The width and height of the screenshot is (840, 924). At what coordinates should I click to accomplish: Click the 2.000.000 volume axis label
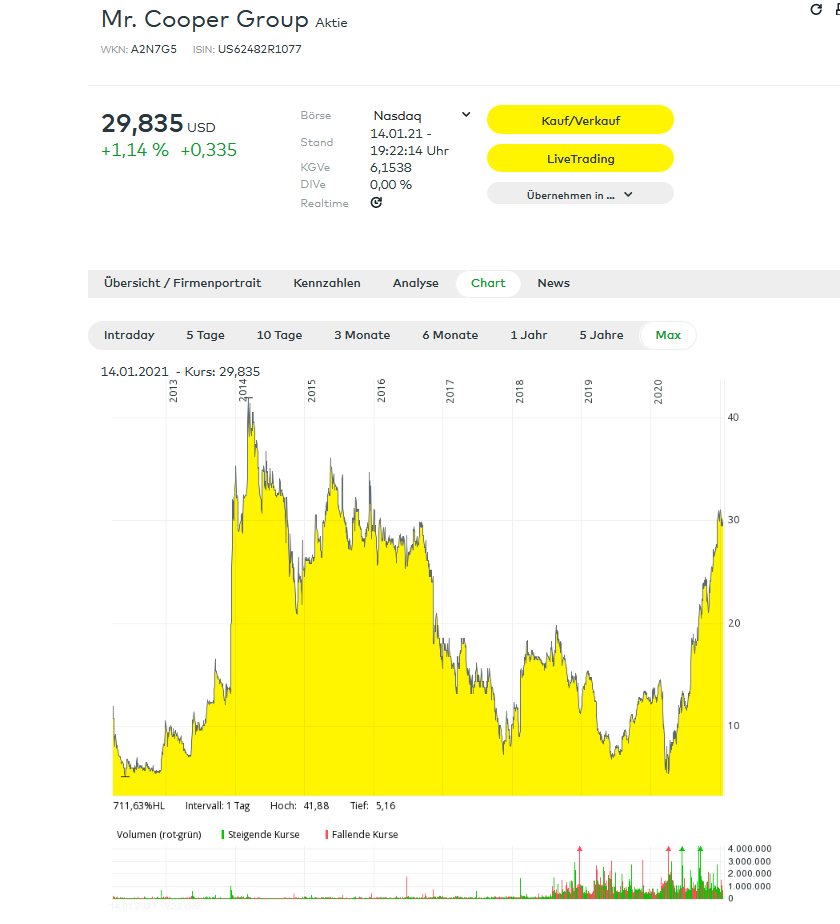click(x=749, y=873)
